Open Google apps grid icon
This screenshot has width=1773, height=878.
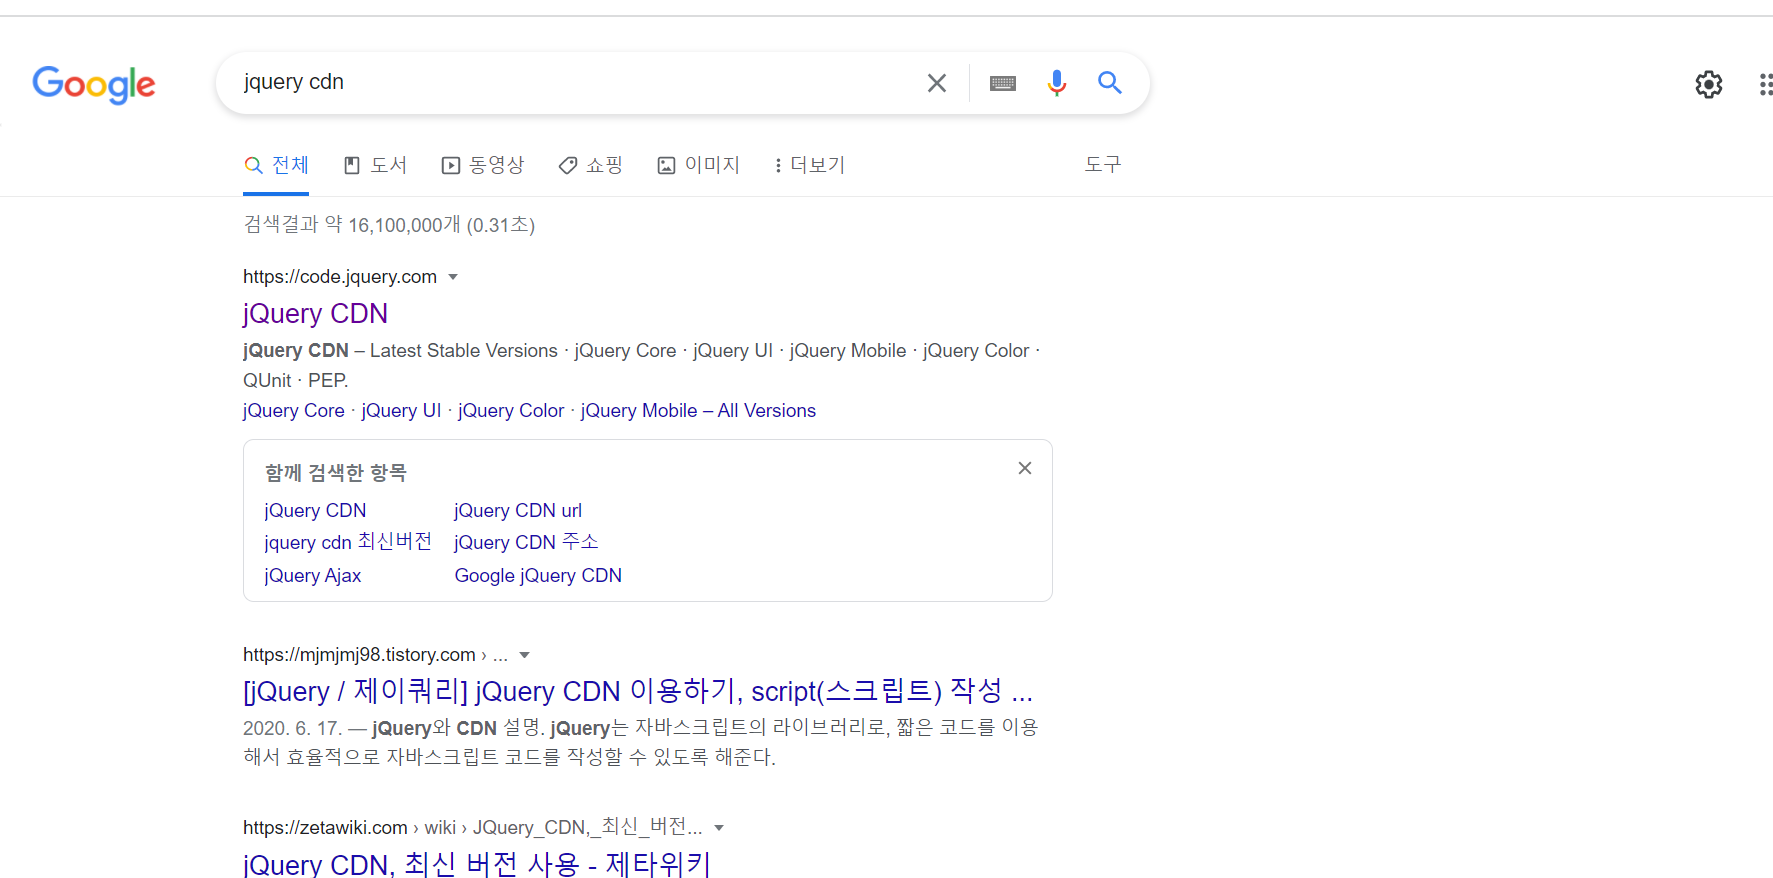tap(1765, 84)
